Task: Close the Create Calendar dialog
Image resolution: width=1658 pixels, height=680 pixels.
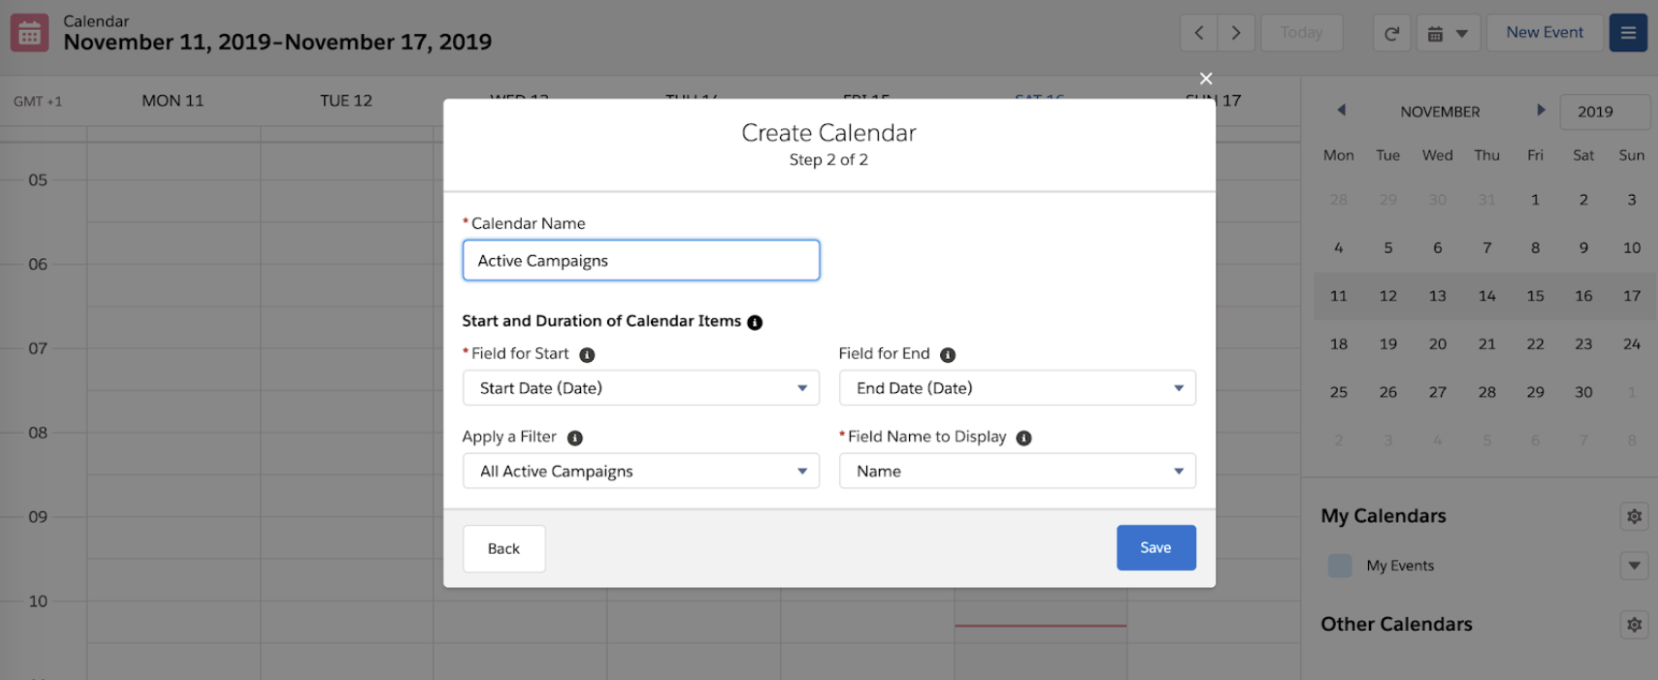Action: 1205,78
